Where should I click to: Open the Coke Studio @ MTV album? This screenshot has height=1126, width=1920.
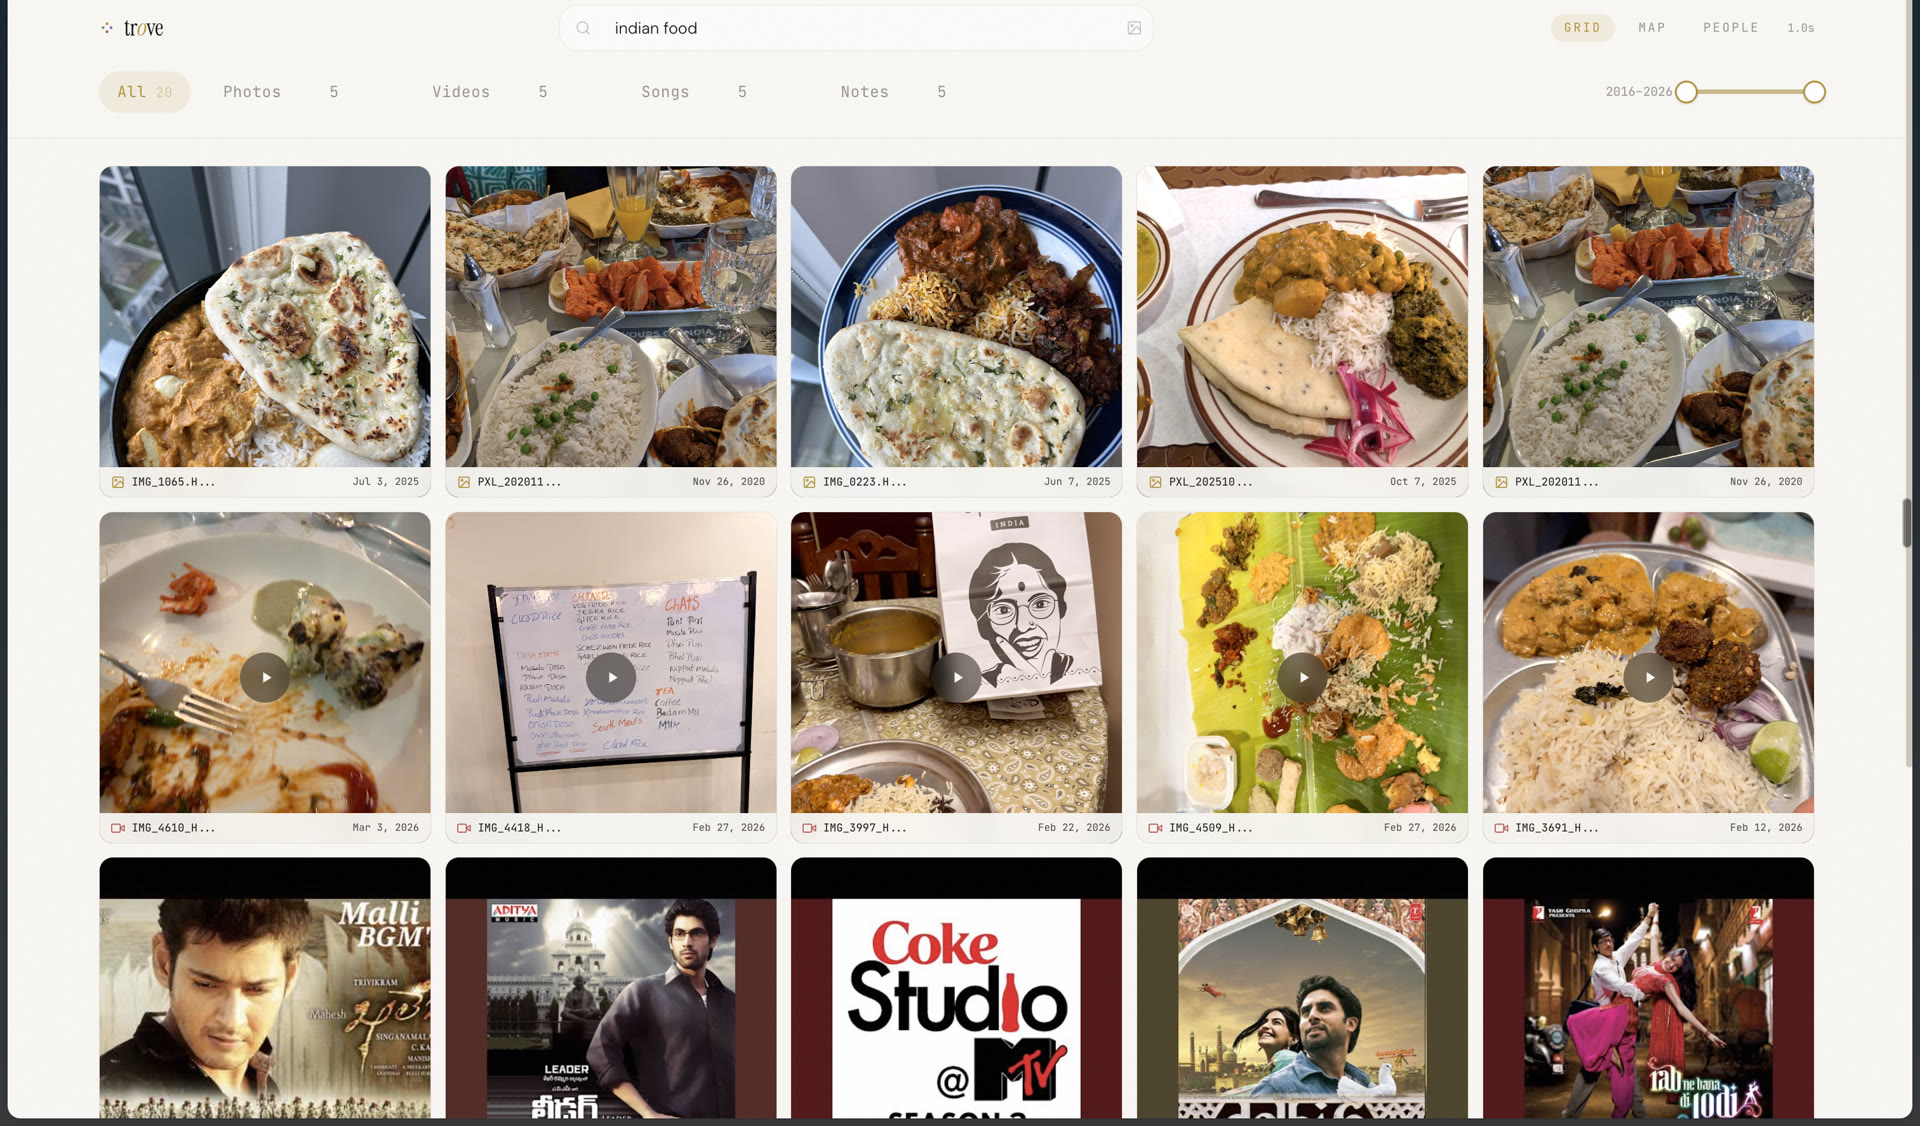[957, 989]
